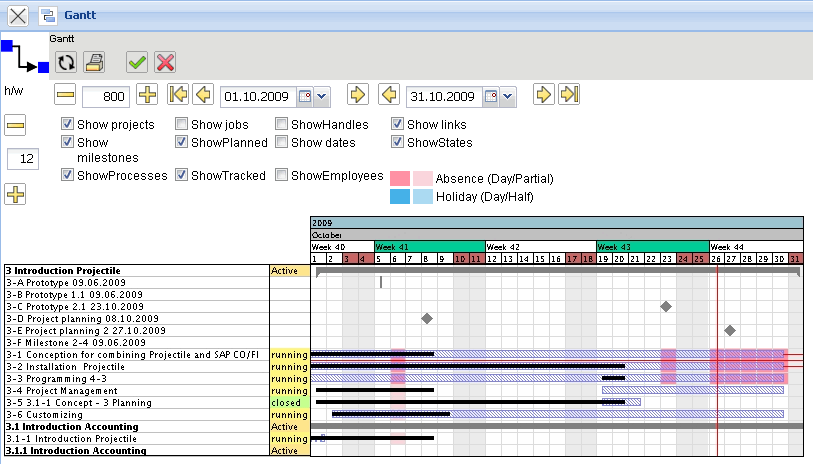Click milestone diamond for 3-D Project planning
Viewport: 813px width, 464px height.
(x=427, y=318)
